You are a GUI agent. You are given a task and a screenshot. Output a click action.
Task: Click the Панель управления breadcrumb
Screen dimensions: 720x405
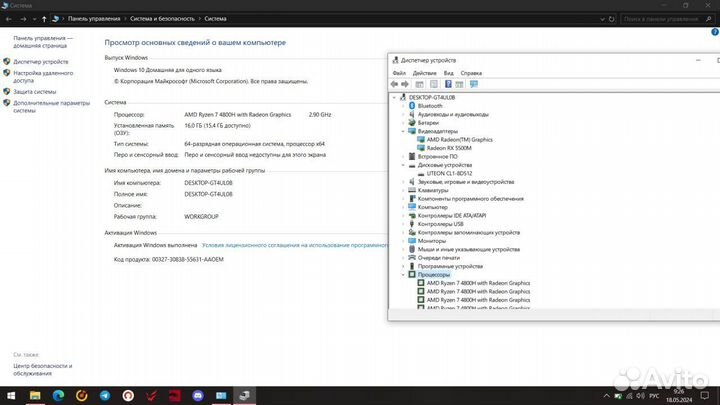coord(94,19)
